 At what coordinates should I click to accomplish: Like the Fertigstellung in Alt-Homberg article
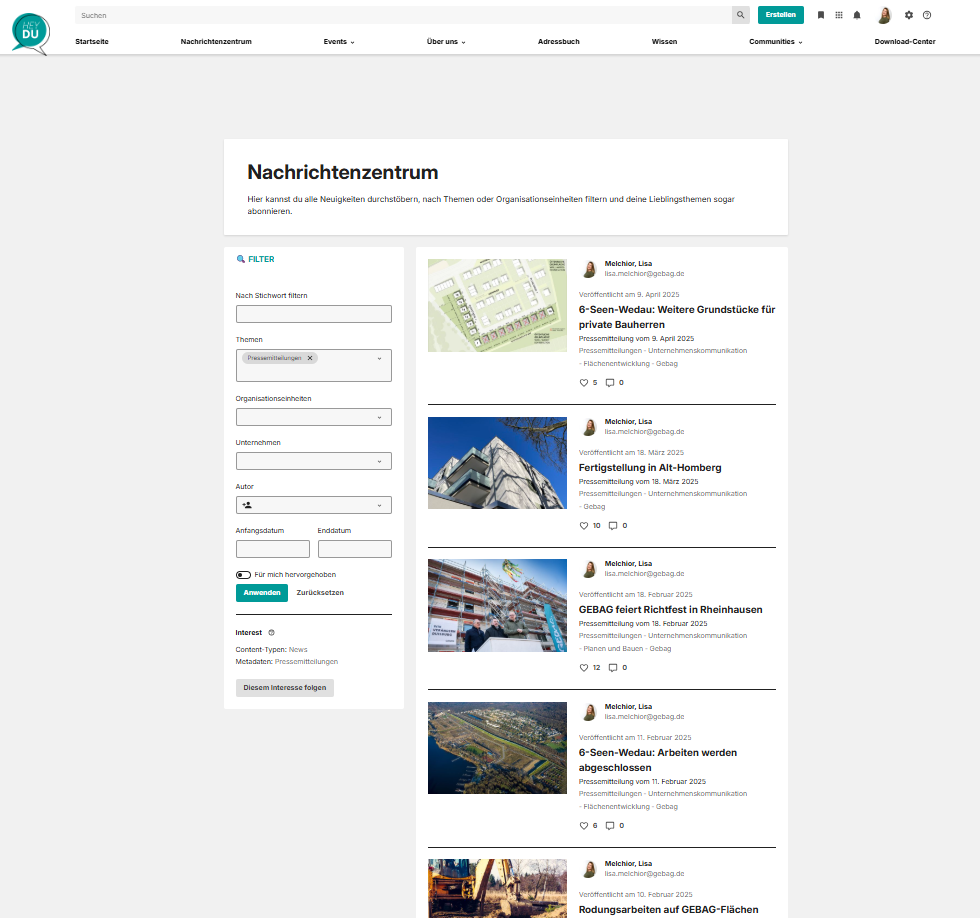tap(585, 525)
